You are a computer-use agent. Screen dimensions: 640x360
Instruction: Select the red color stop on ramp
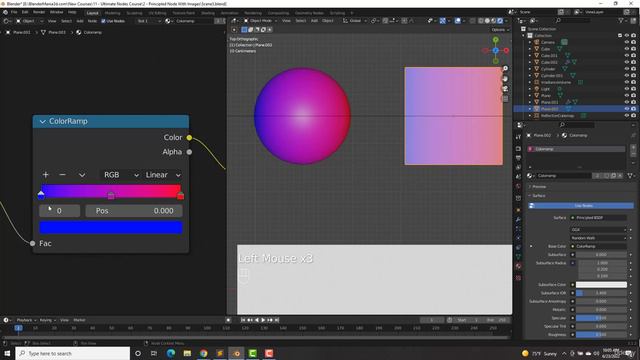180,196
